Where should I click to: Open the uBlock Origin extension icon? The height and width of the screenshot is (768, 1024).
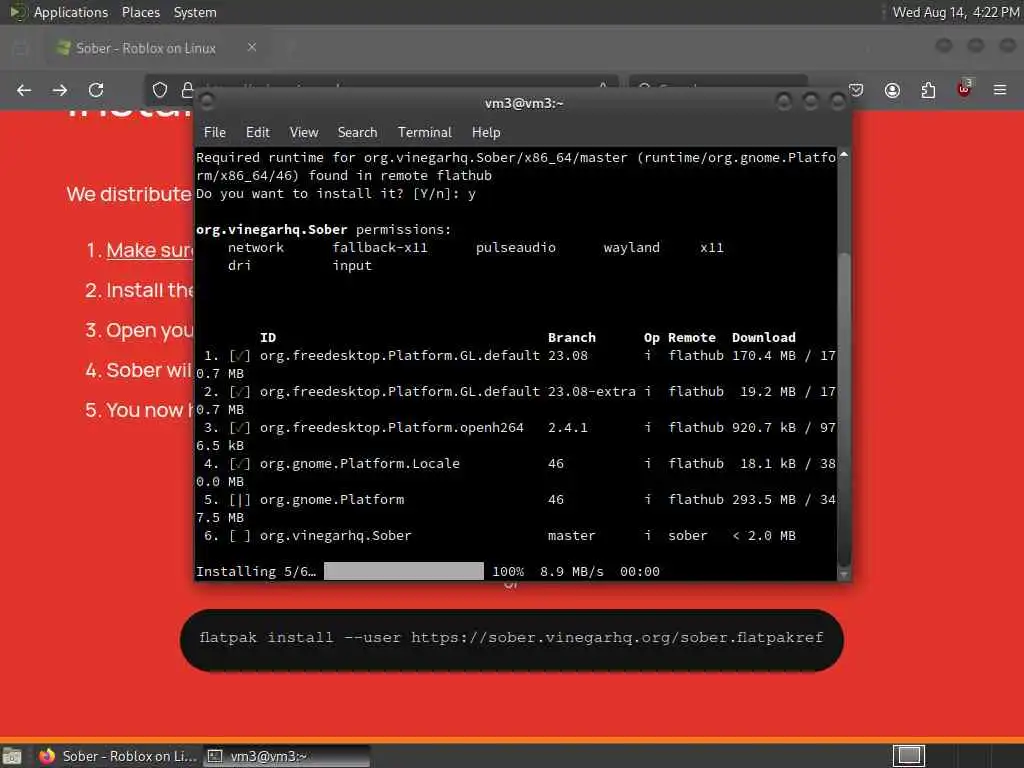(x=964, y=89)
